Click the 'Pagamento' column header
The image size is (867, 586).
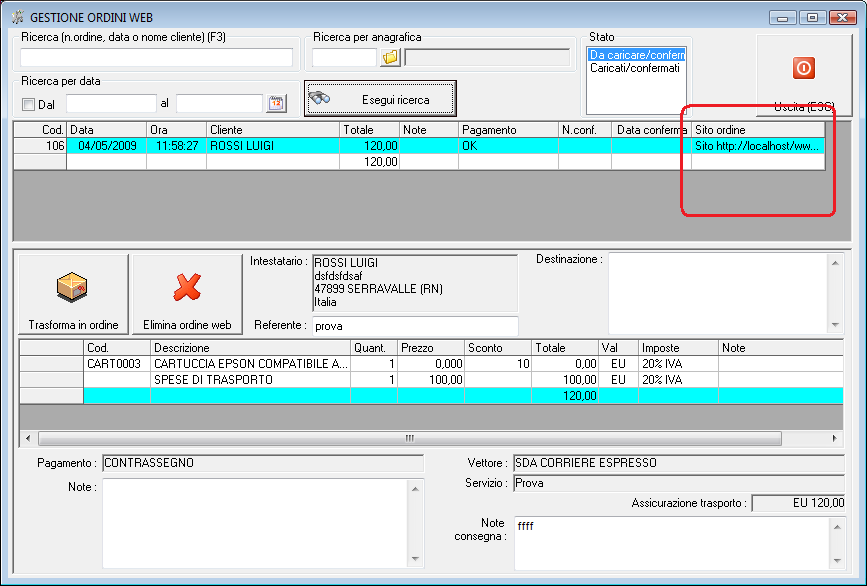[508, 130]
